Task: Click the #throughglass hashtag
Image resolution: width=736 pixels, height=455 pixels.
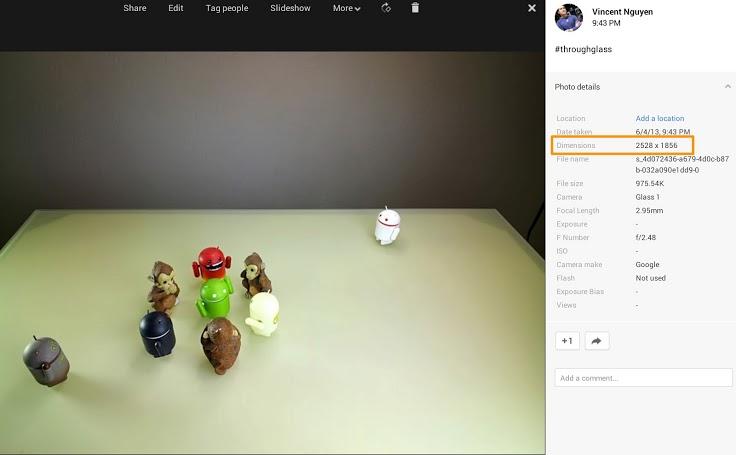Action: [583, 48]
